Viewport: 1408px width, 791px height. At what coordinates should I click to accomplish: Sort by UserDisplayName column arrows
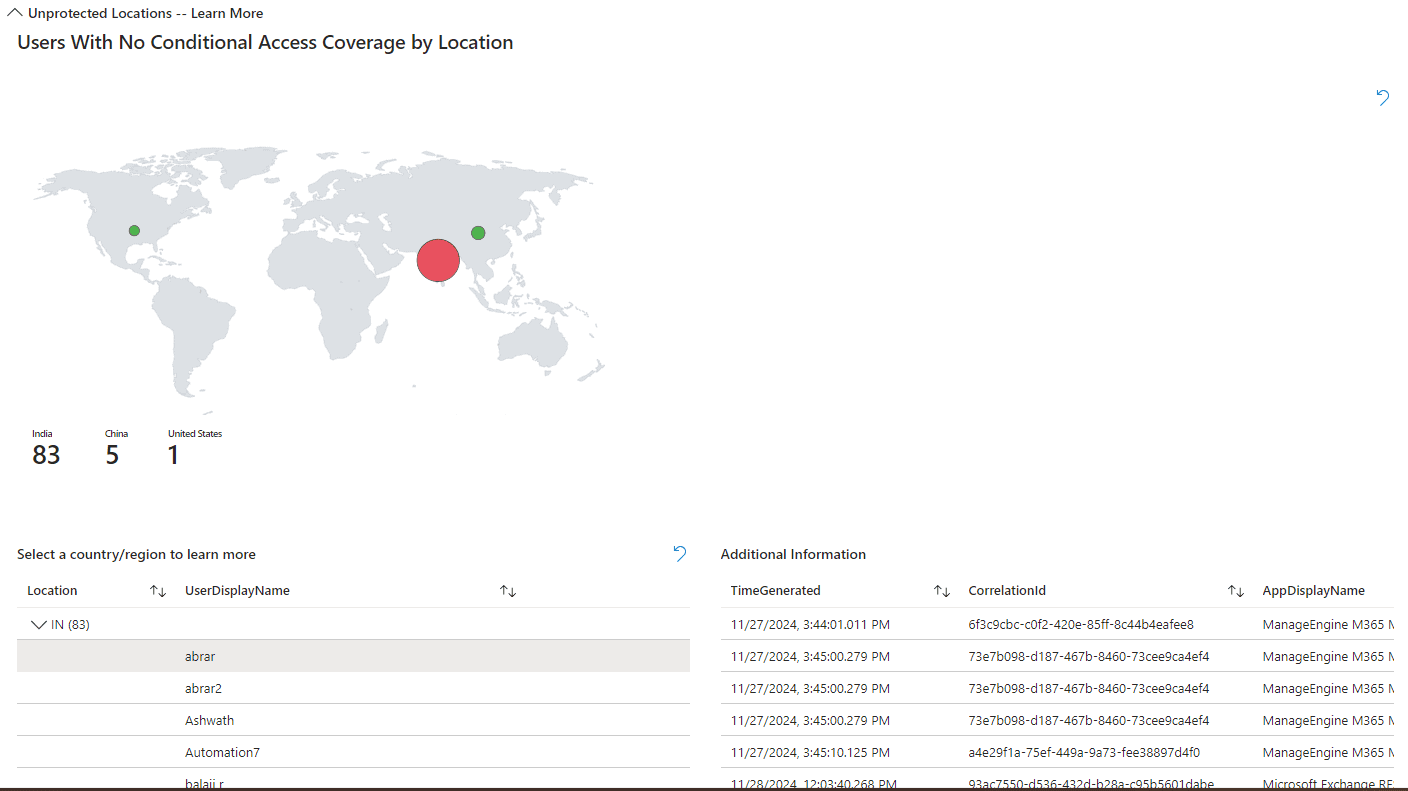pos(508,591)
